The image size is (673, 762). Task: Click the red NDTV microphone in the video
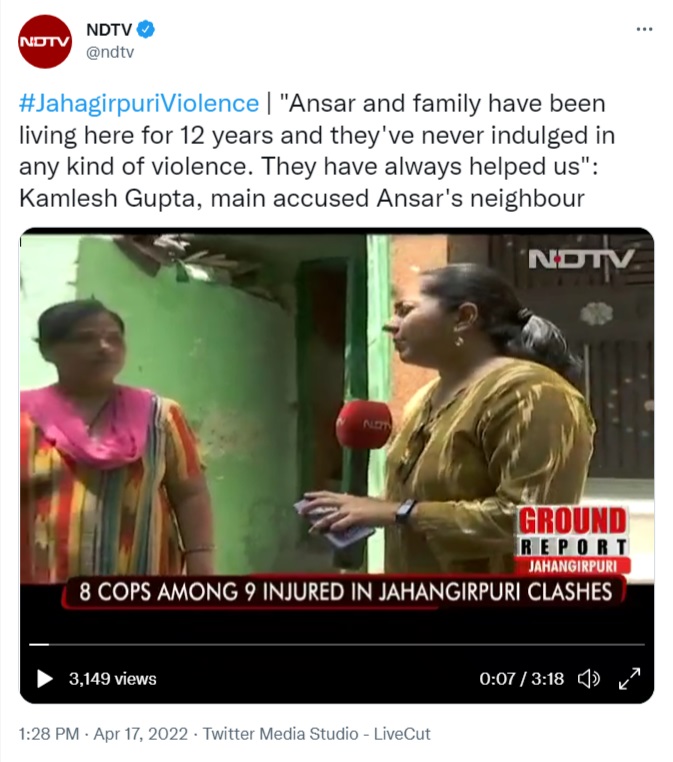point(364,425)
